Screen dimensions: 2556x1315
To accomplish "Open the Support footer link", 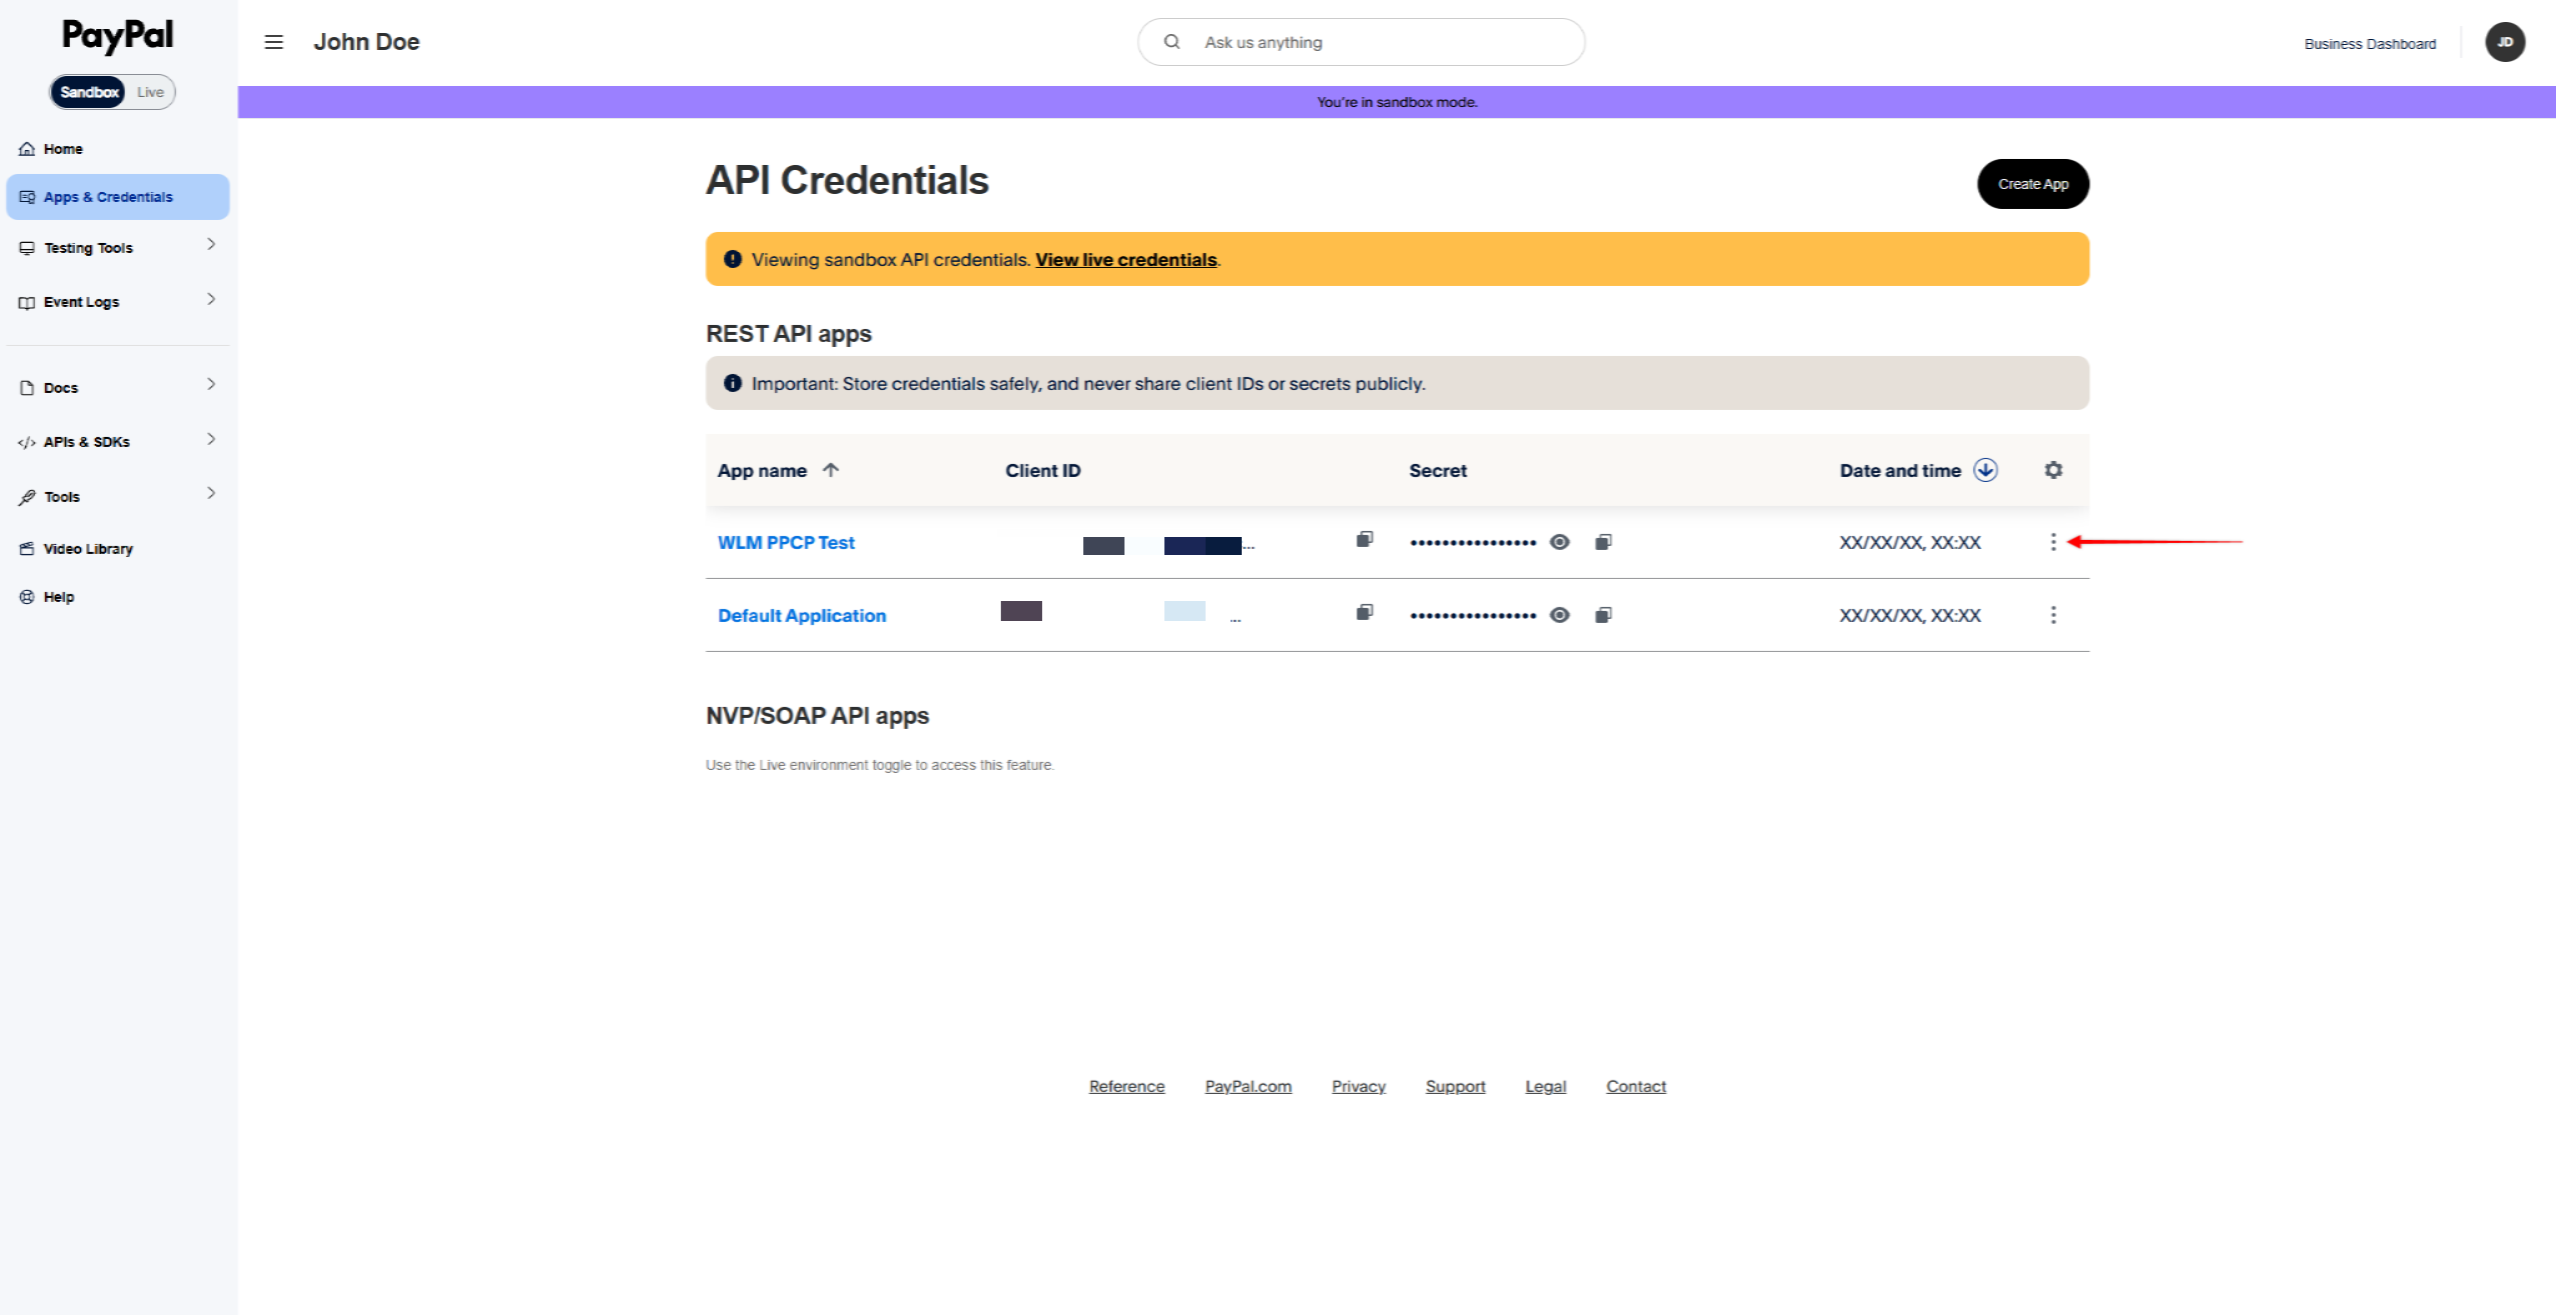I will (1455, 1086).
